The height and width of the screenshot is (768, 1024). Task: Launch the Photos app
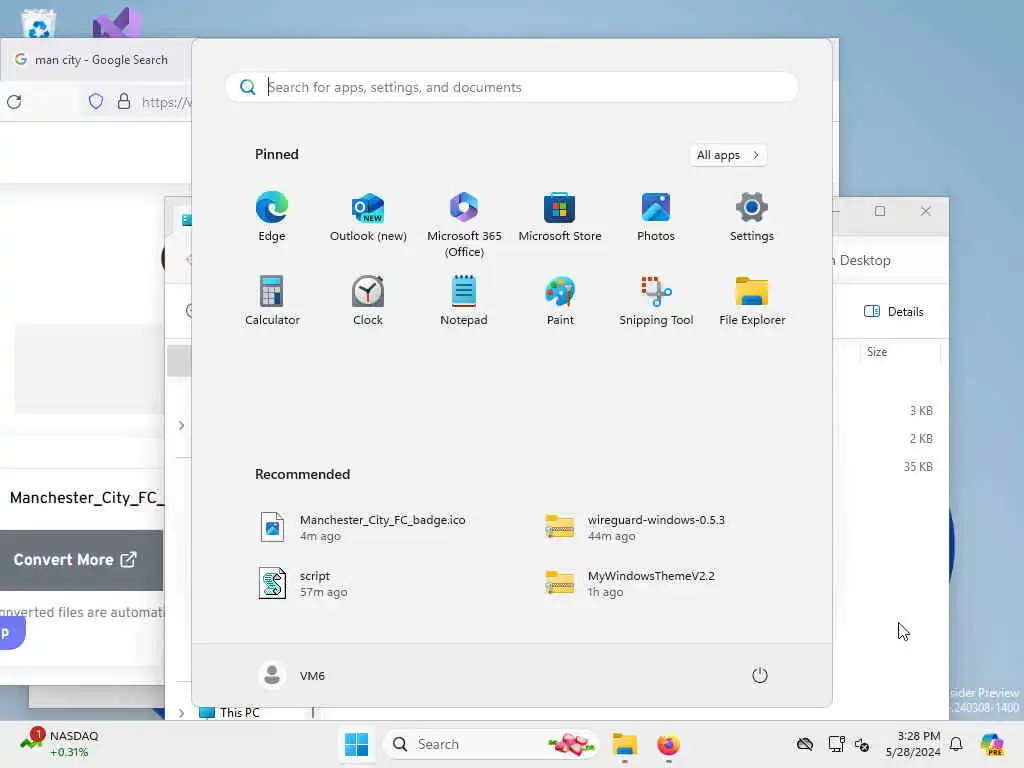[656, 217]
